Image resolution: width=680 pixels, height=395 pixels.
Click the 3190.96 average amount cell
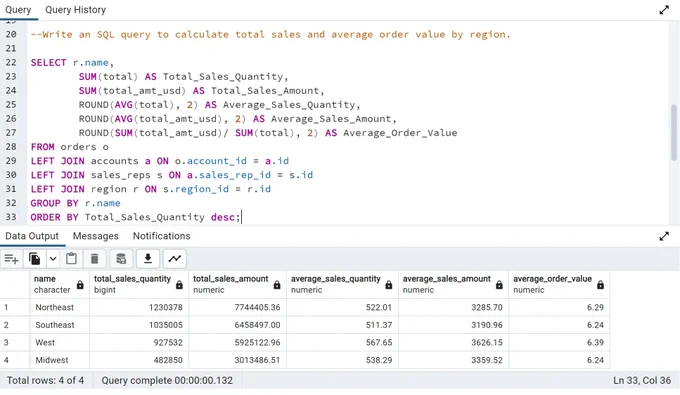454,325
